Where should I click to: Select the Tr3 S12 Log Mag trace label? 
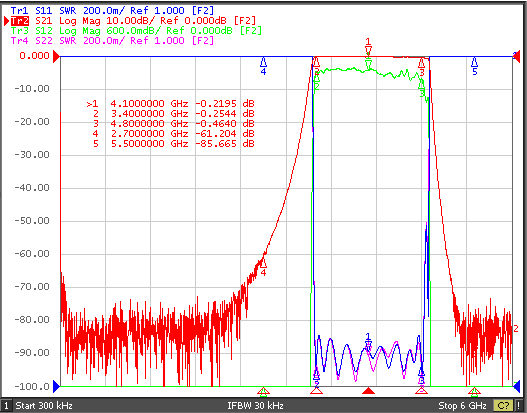coord(136,31)
